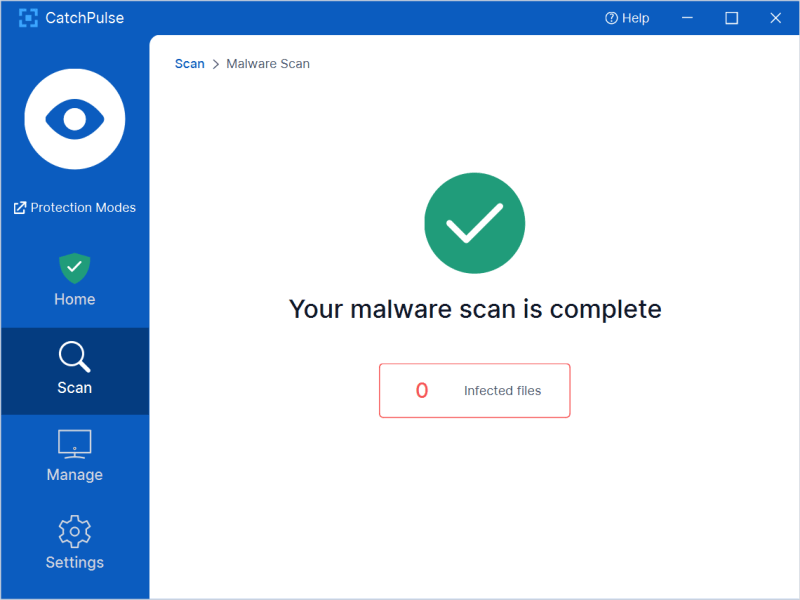Open Protection Modes link
Image resolution: width=800 pixels, height=600 pixels.
pos(75,208)
